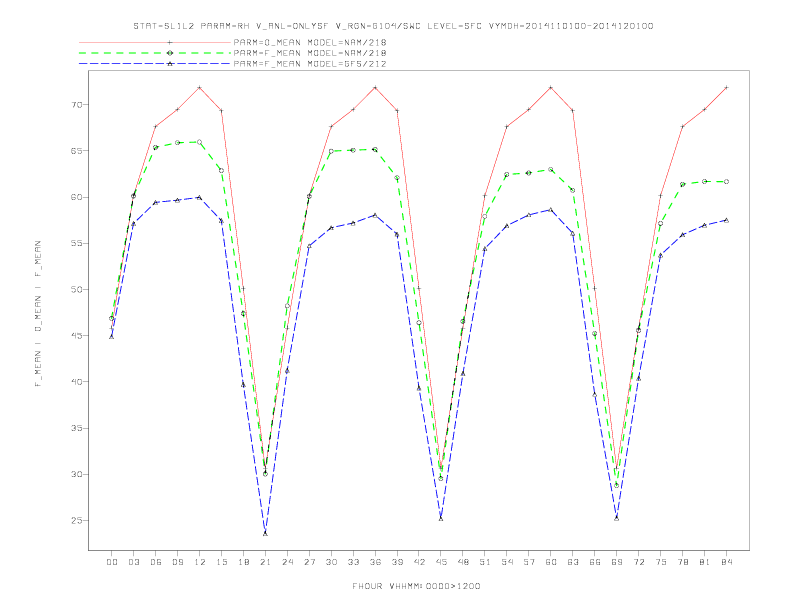Viewport: 792px width, 612px height.
Task: Click x-axis tick label 81
Action: pos(705,562)
